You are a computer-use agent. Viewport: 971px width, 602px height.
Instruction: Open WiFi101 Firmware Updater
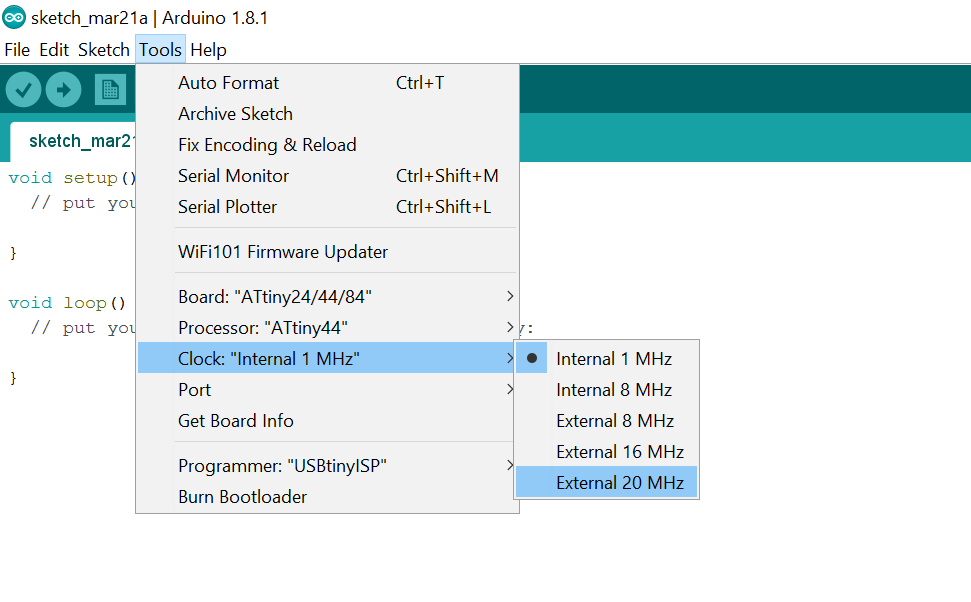[x=328, y=252]
